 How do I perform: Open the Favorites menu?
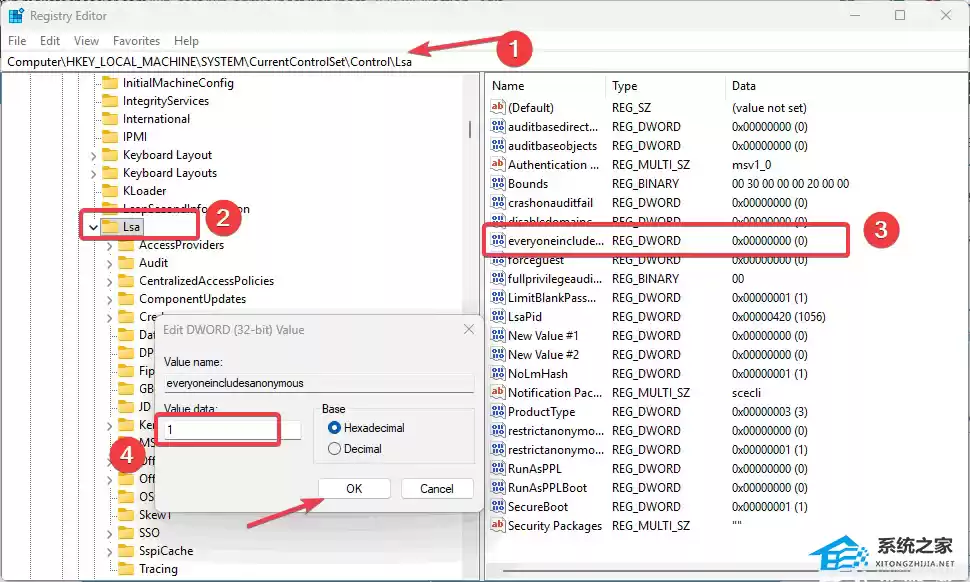tap(136, 41)
